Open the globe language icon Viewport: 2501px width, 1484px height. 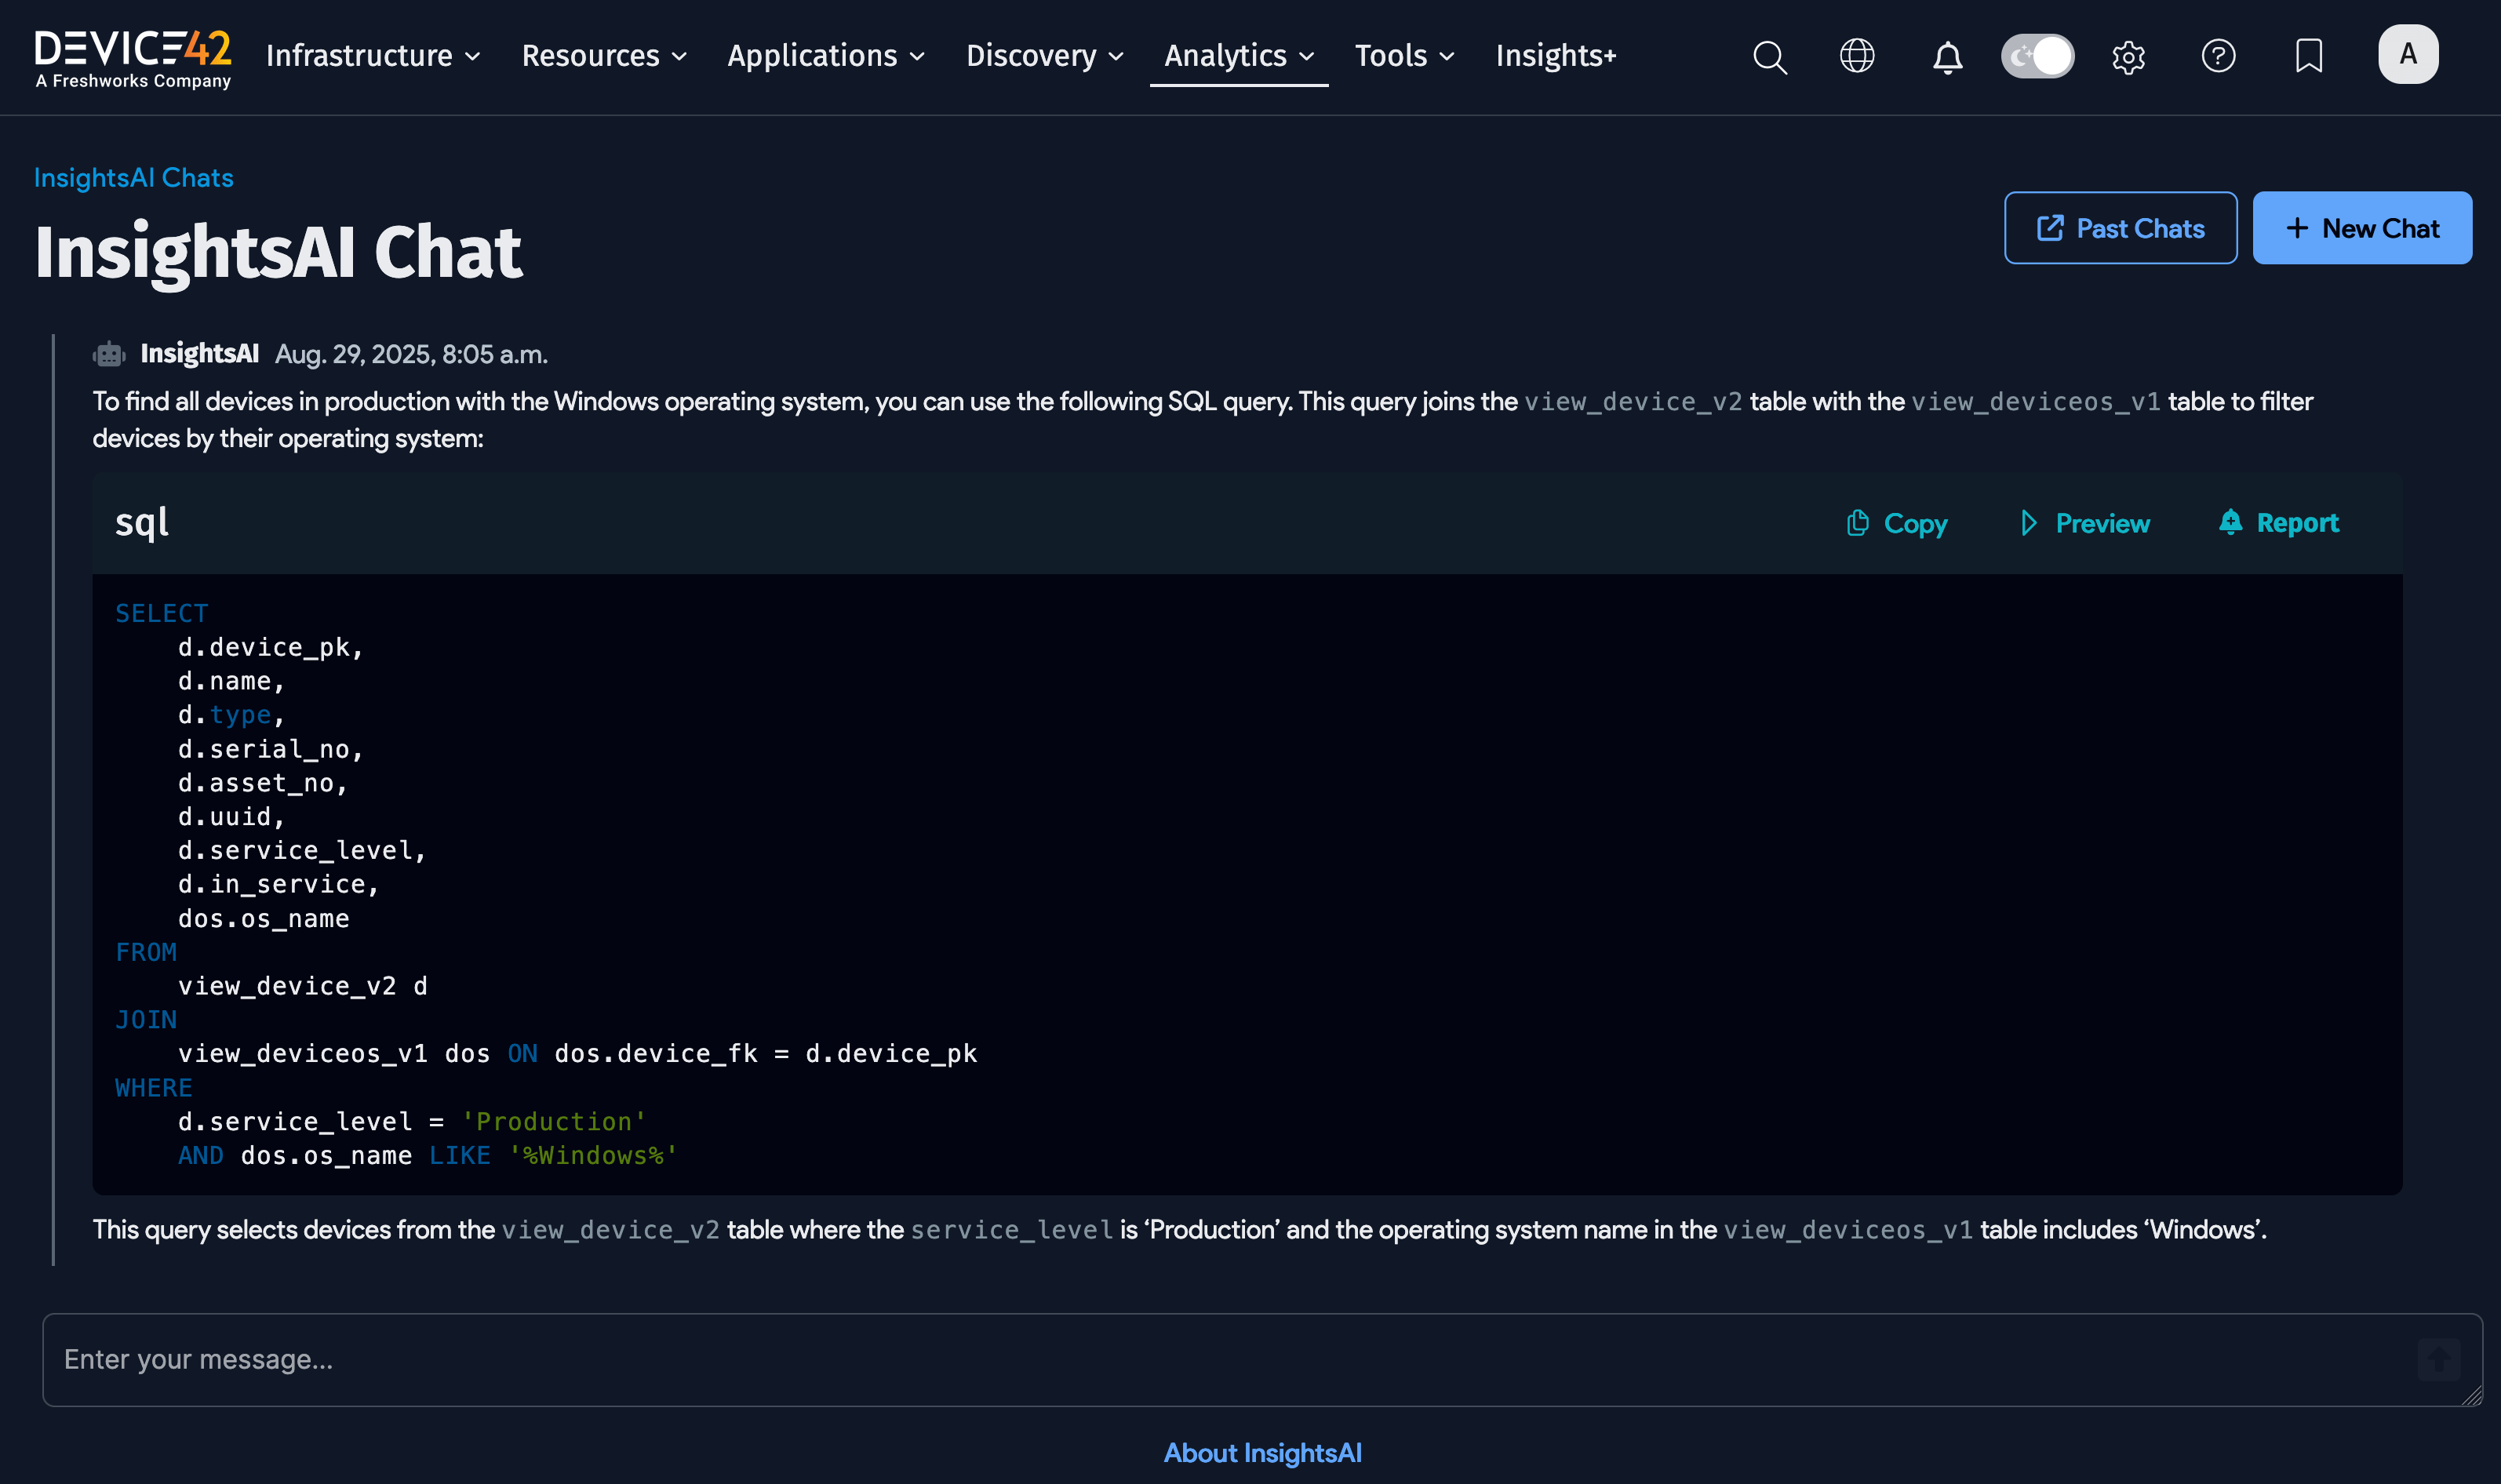(x=1857, y=56)
